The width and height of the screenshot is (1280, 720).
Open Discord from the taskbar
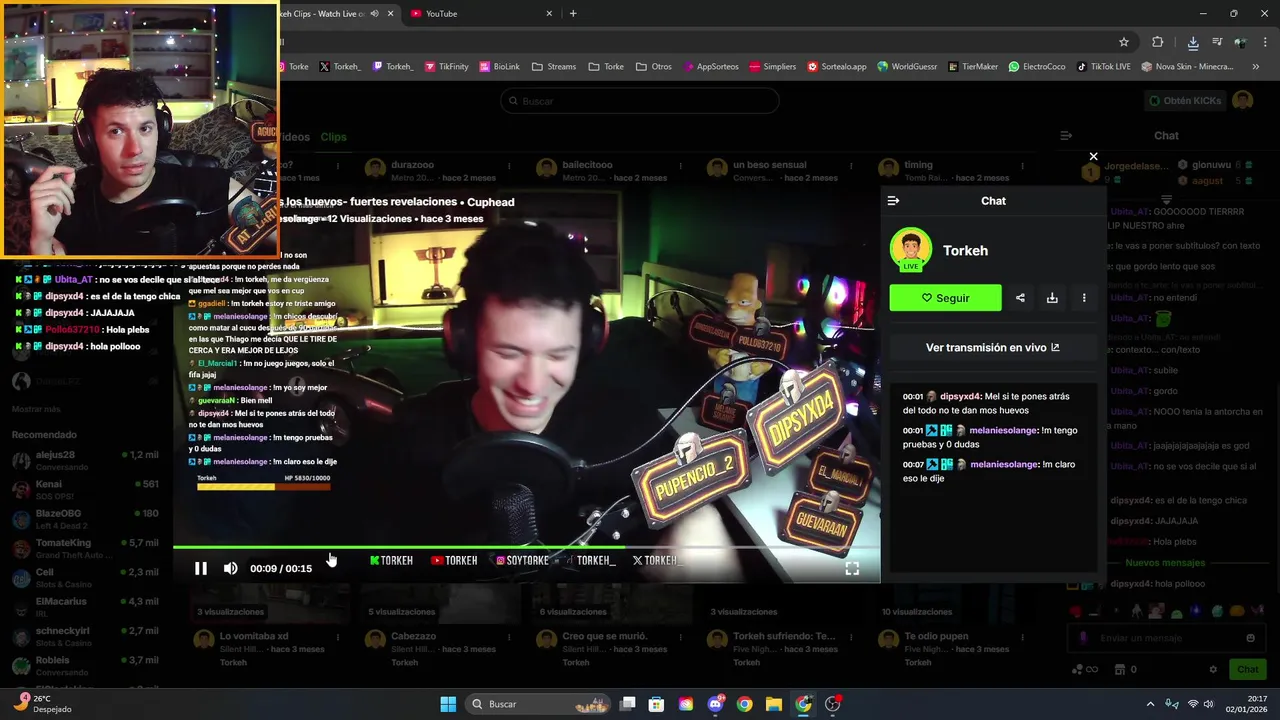coord(715,704)
